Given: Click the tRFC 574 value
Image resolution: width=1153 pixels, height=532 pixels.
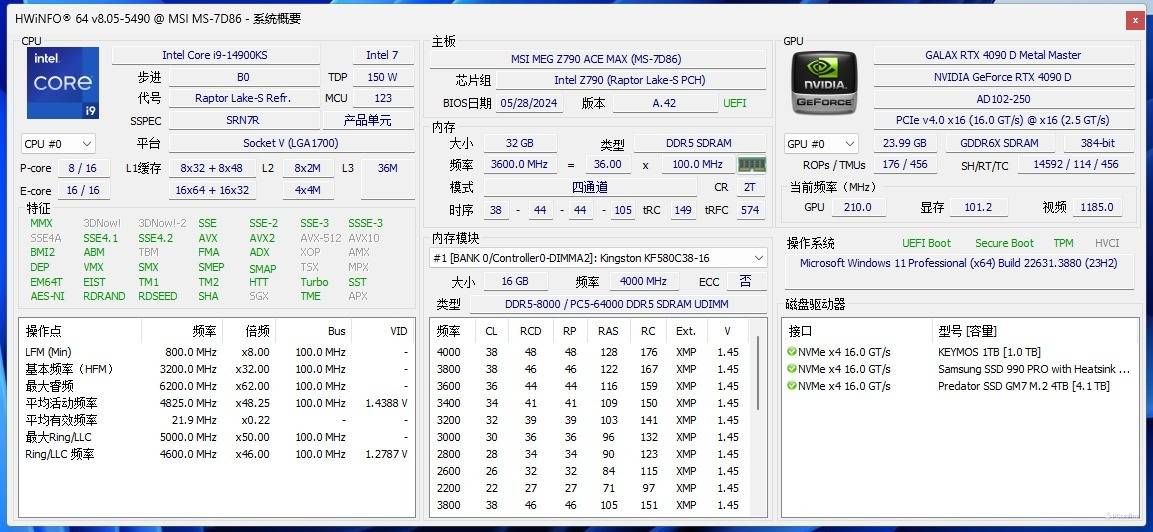Looking at the screenshot, I should click(x=750, y=210).
